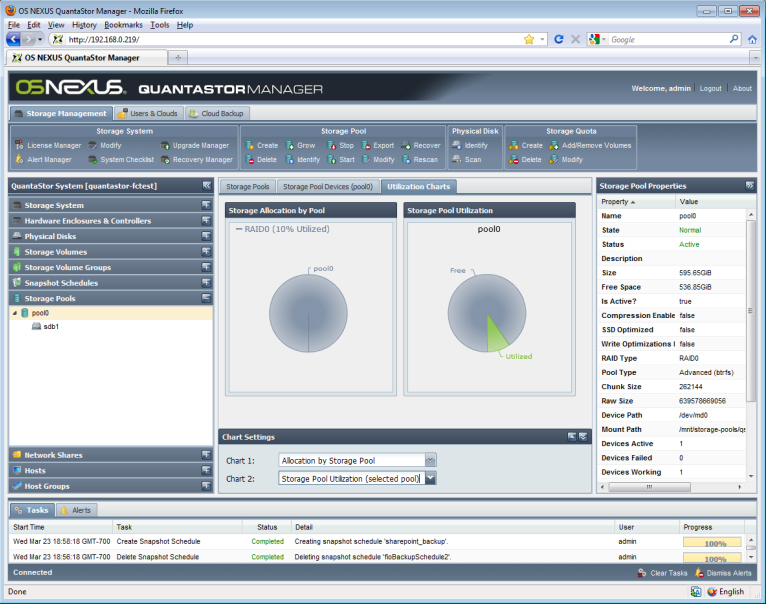This screenshot has width=766, height=604.
Task: Export the Storage Pool
Action: coord(378,146)
